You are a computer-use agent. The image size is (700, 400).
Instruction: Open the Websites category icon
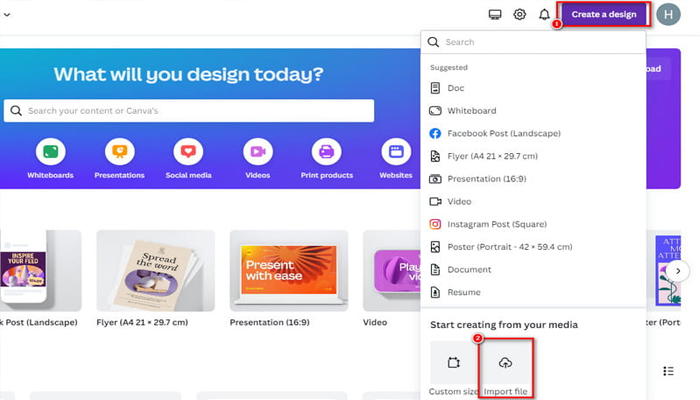point(396,152)
